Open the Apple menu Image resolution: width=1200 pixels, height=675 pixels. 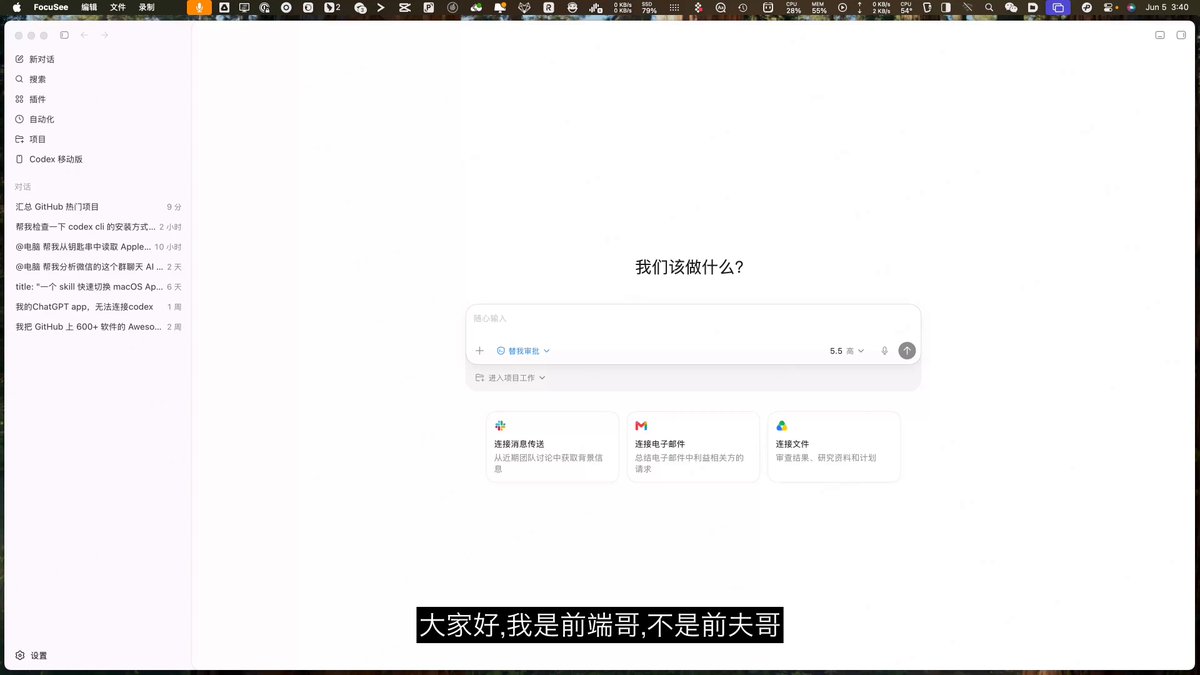pos(16,7)
